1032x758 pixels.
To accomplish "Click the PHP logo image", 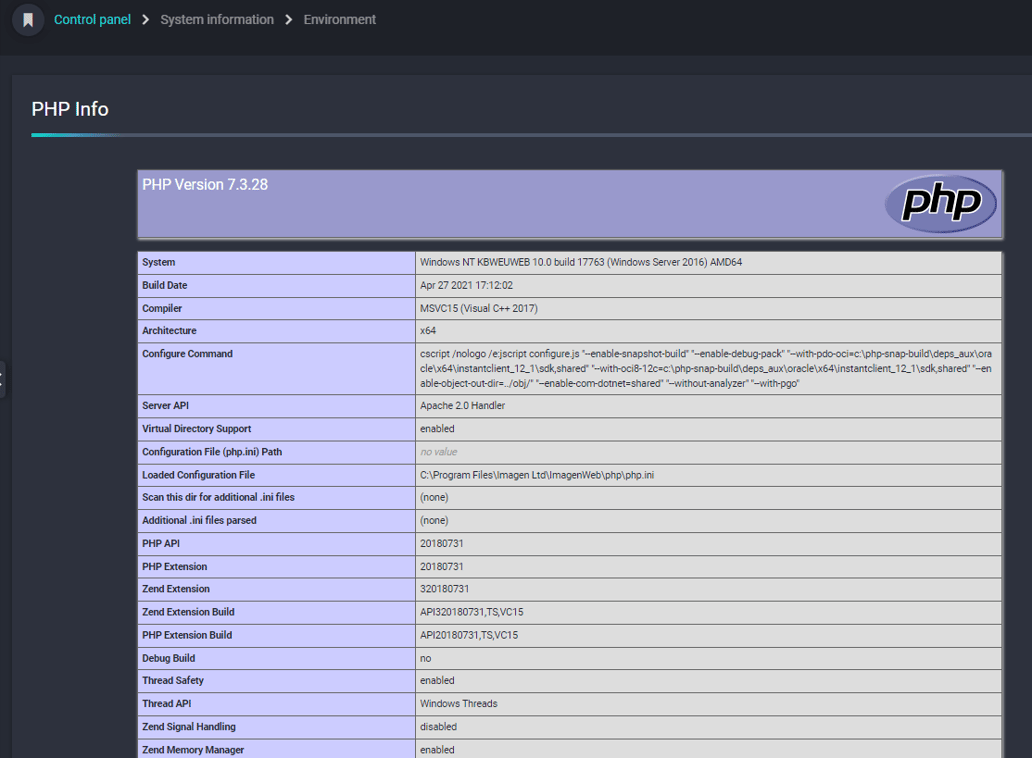I will [941, 203].
